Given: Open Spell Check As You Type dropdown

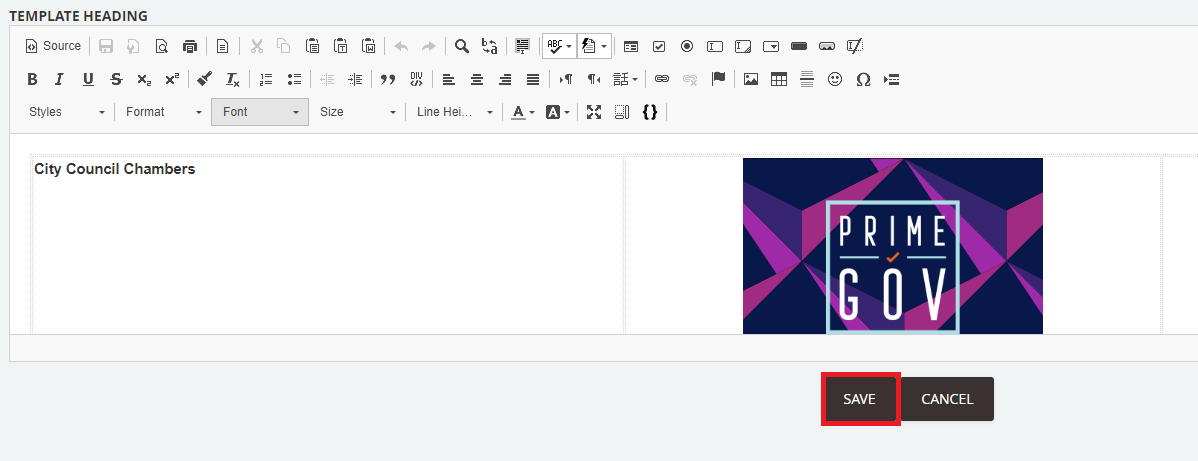Looking at the screenshot, I should click(594, 46).
